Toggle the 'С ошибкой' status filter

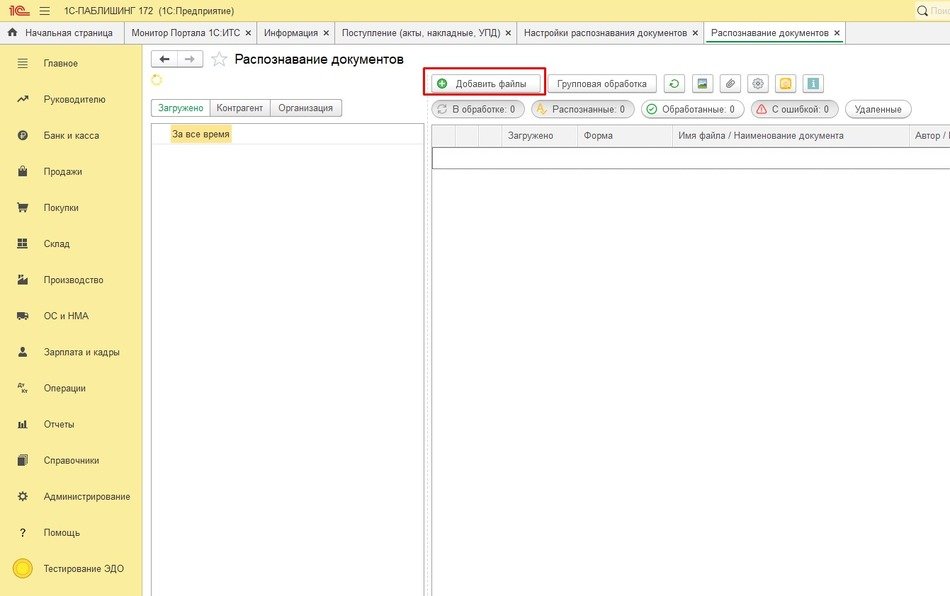pos(794,109)
